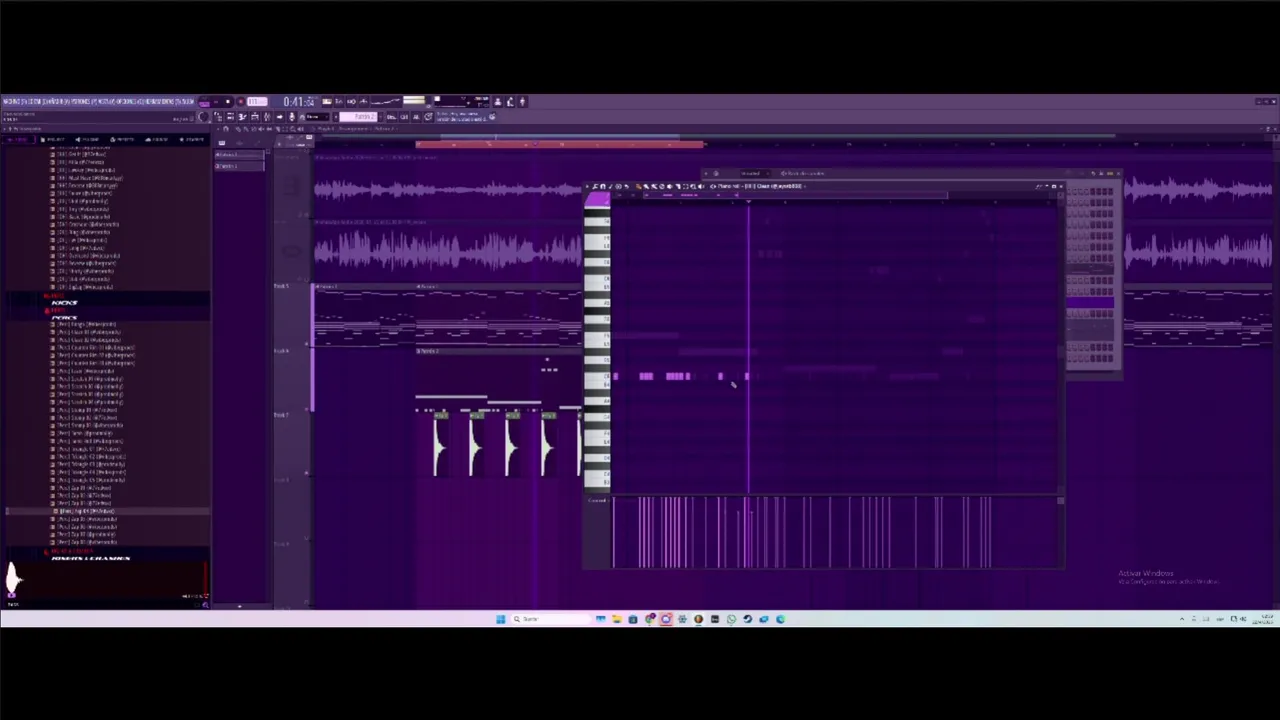Click the 0:41 song time display
The image size is (1280, 720).
299,101
